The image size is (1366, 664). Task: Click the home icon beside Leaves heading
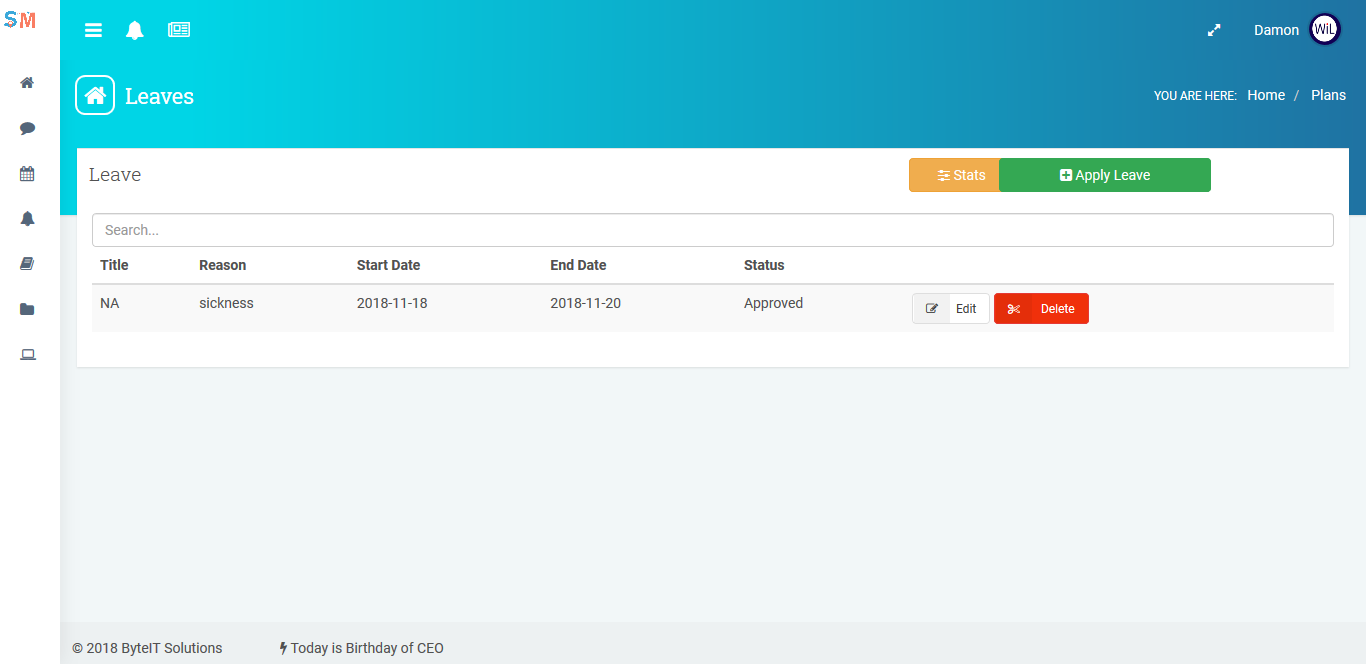95,96
